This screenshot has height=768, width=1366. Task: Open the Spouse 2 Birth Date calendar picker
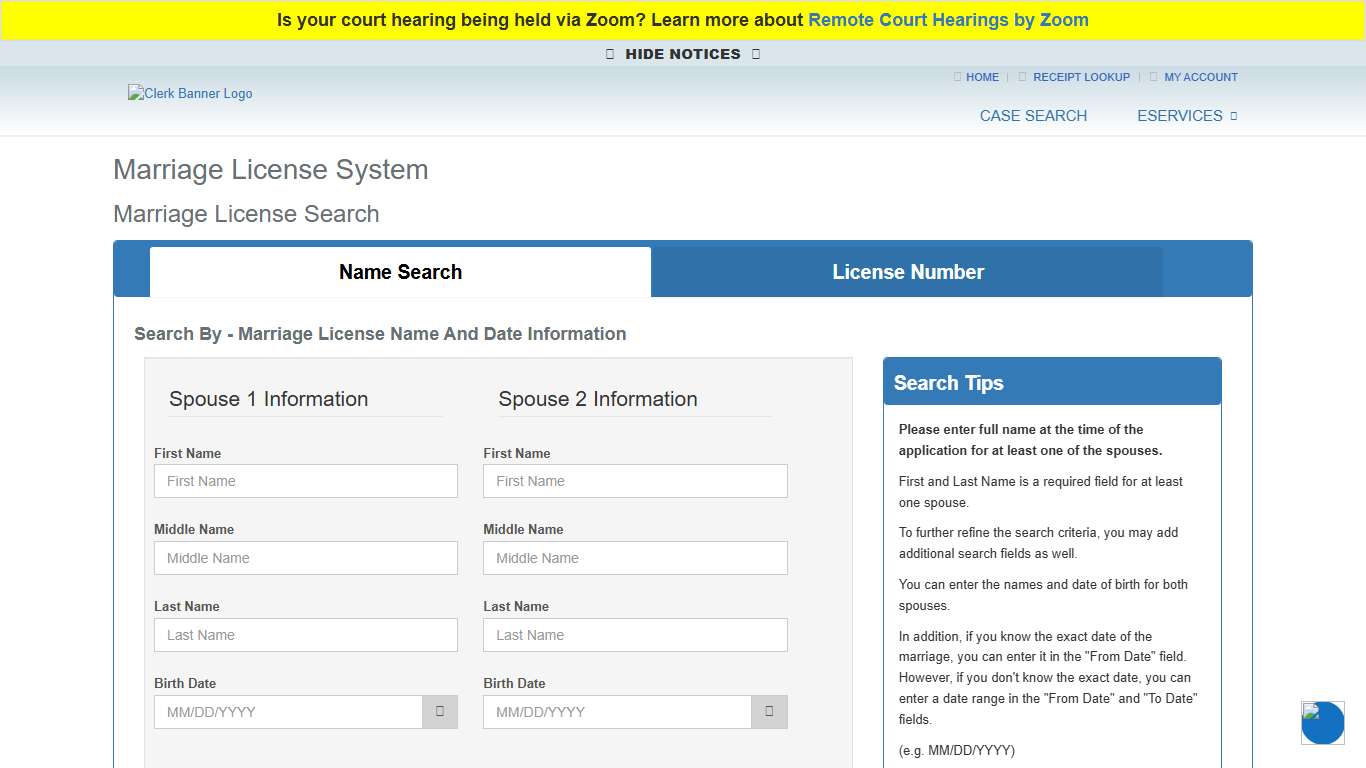tap(769, 712)
